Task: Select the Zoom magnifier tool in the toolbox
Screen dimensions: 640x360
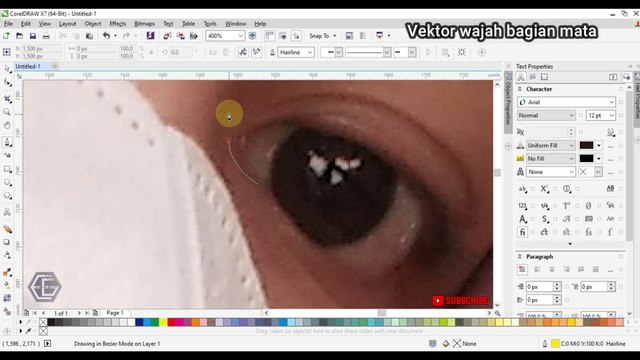Action: [x=7, y=111]
